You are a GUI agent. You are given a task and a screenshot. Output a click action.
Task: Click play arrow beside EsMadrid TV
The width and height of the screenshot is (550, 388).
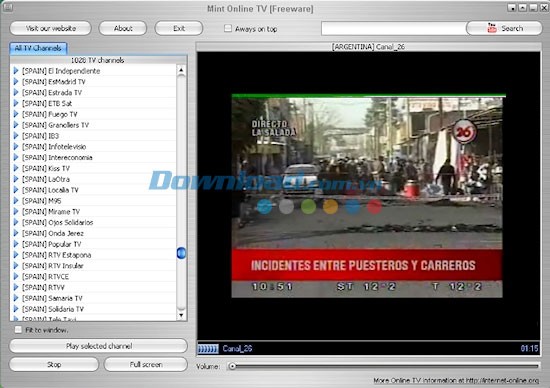point(16,82)
